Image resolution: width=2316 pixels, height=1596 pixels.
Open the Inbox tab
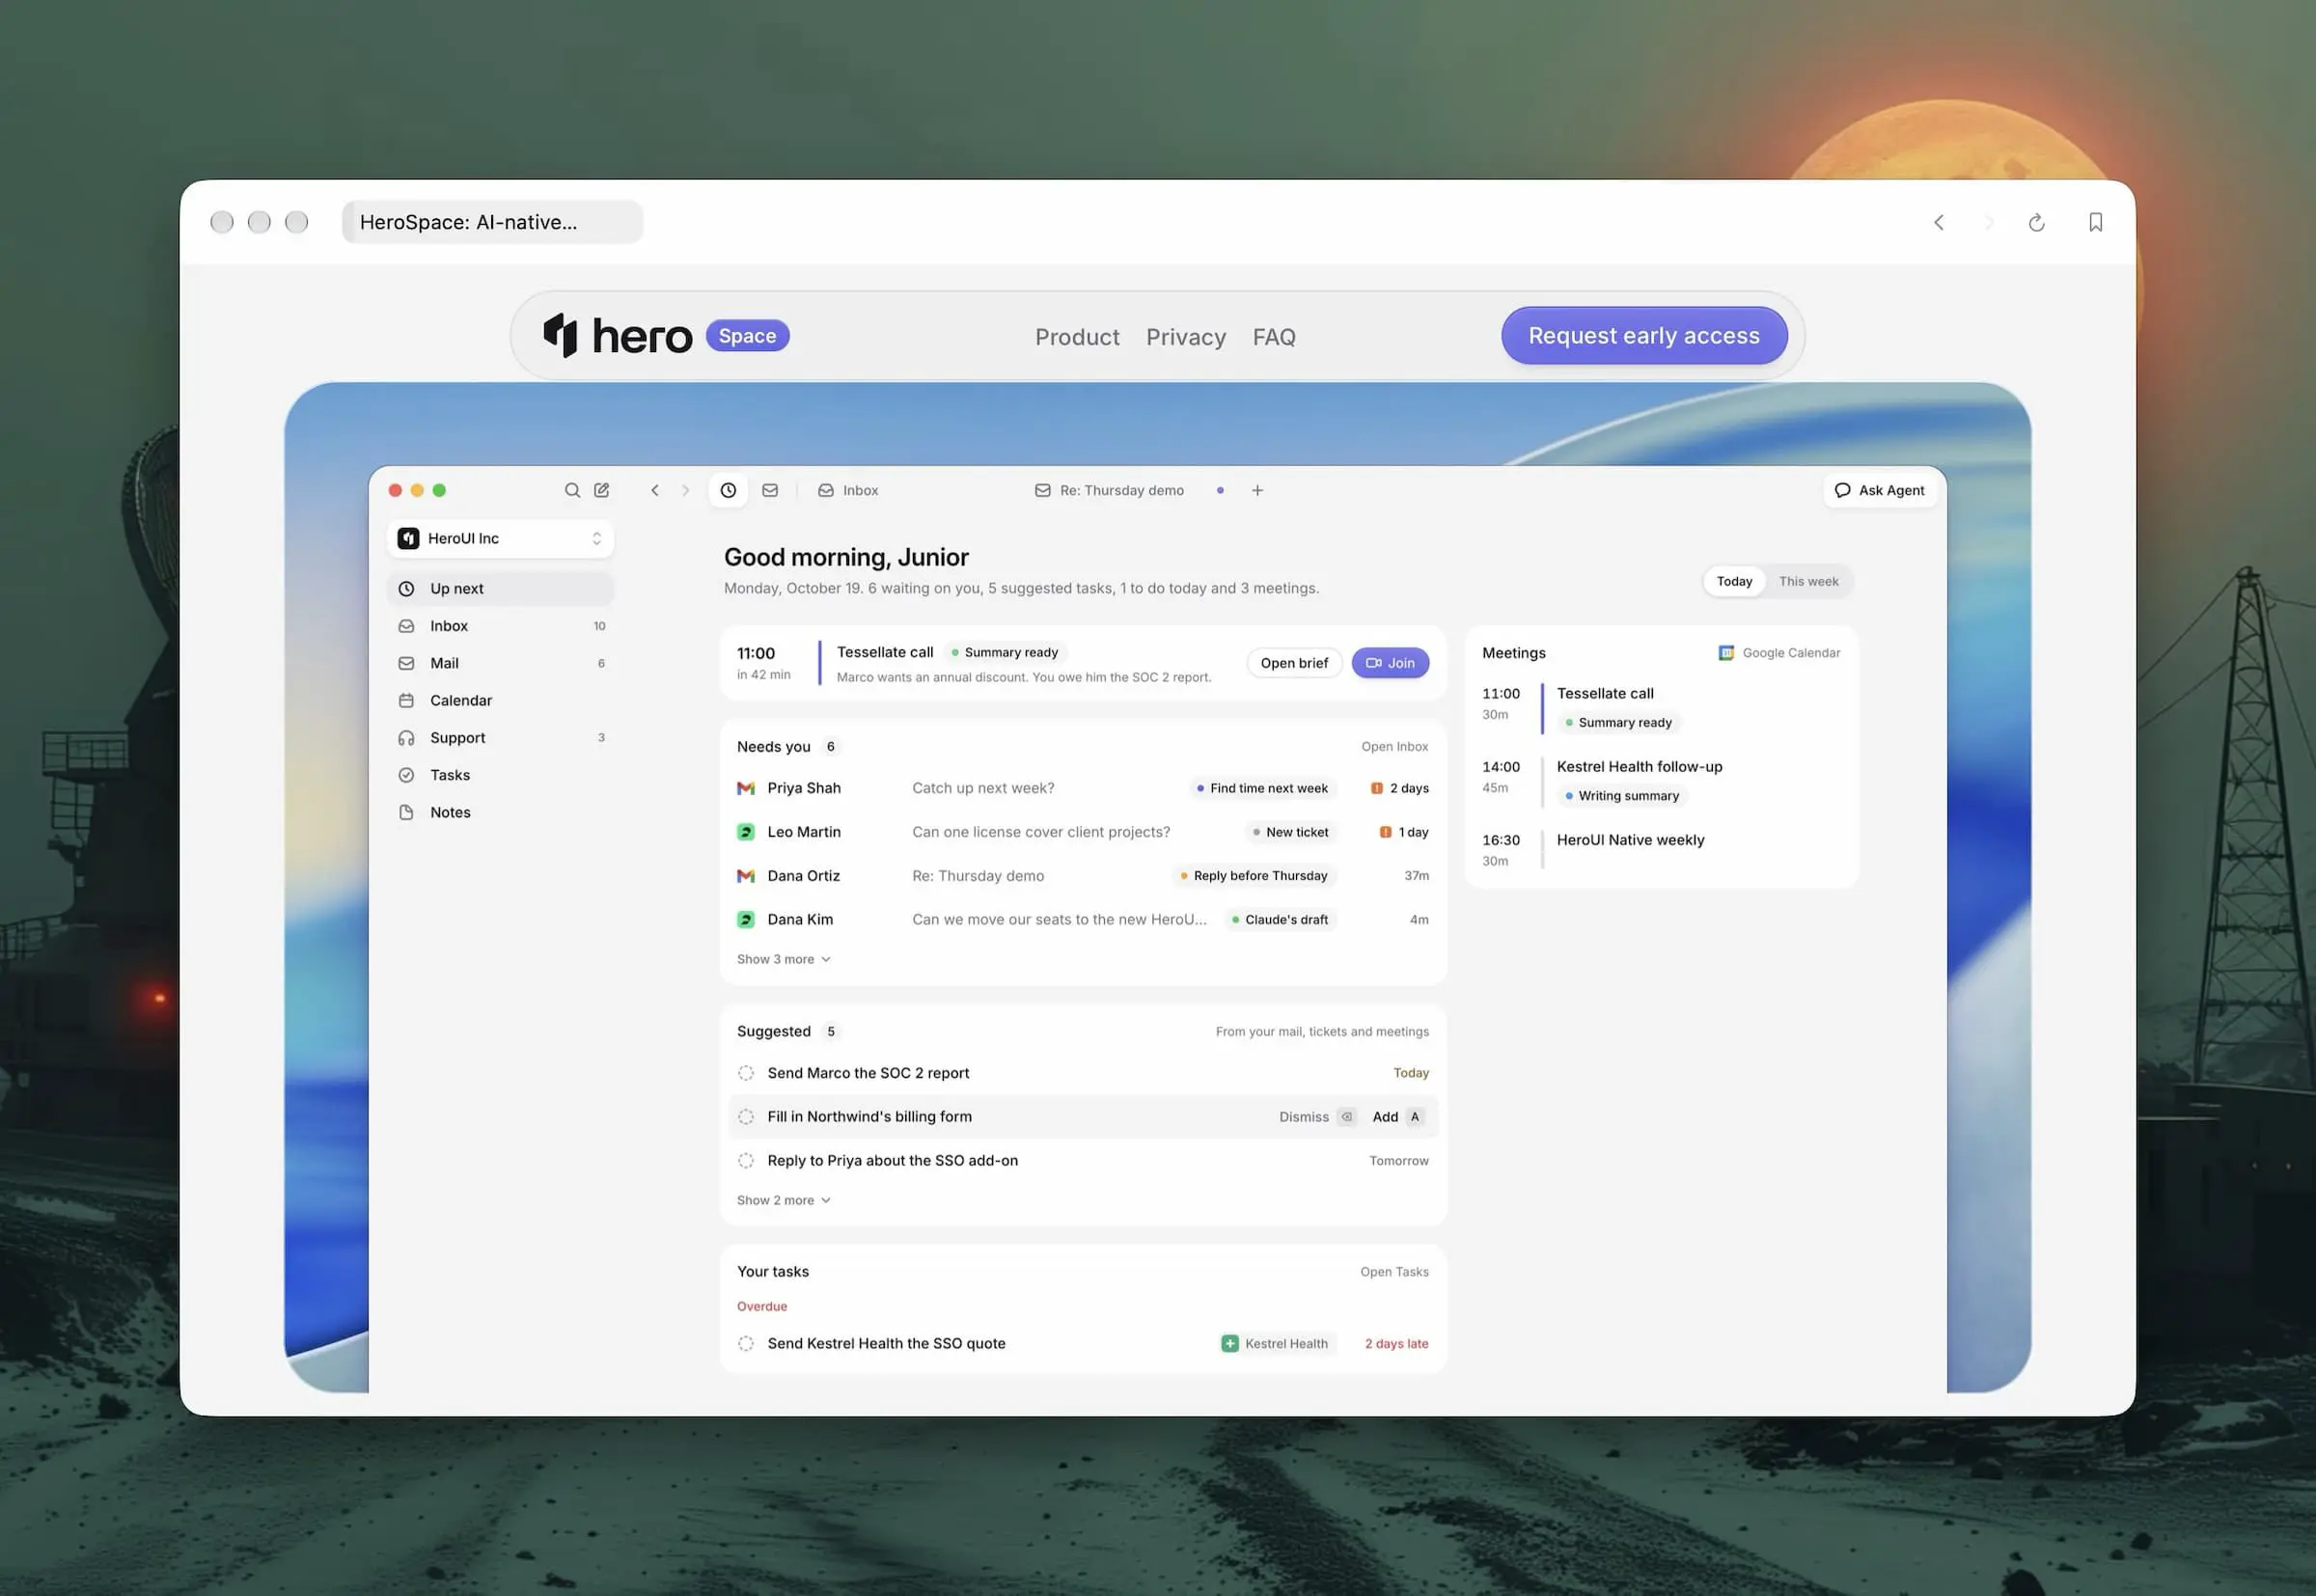848,490
